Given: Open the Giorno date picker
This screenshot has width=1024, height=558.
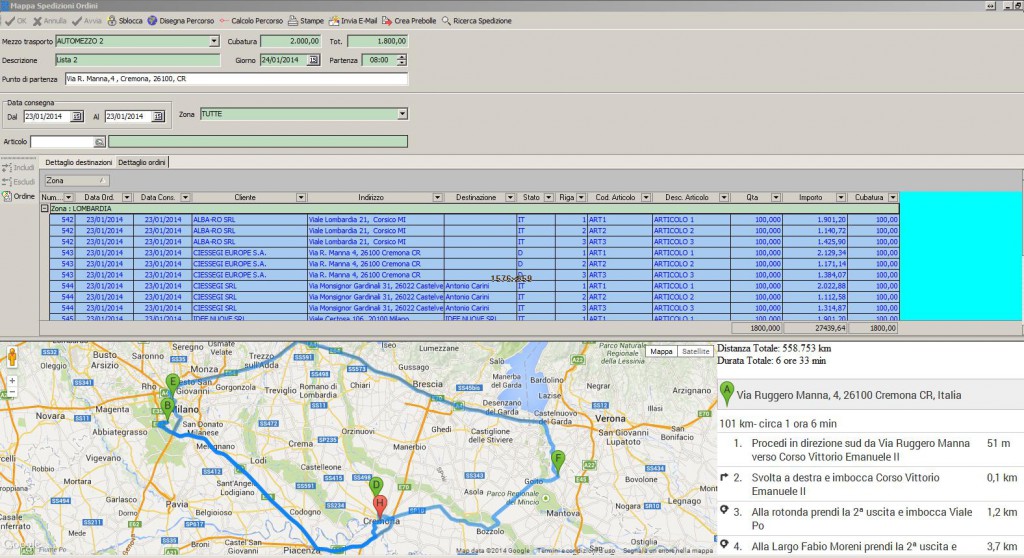Looking at the screenshot, I should 313,60.
